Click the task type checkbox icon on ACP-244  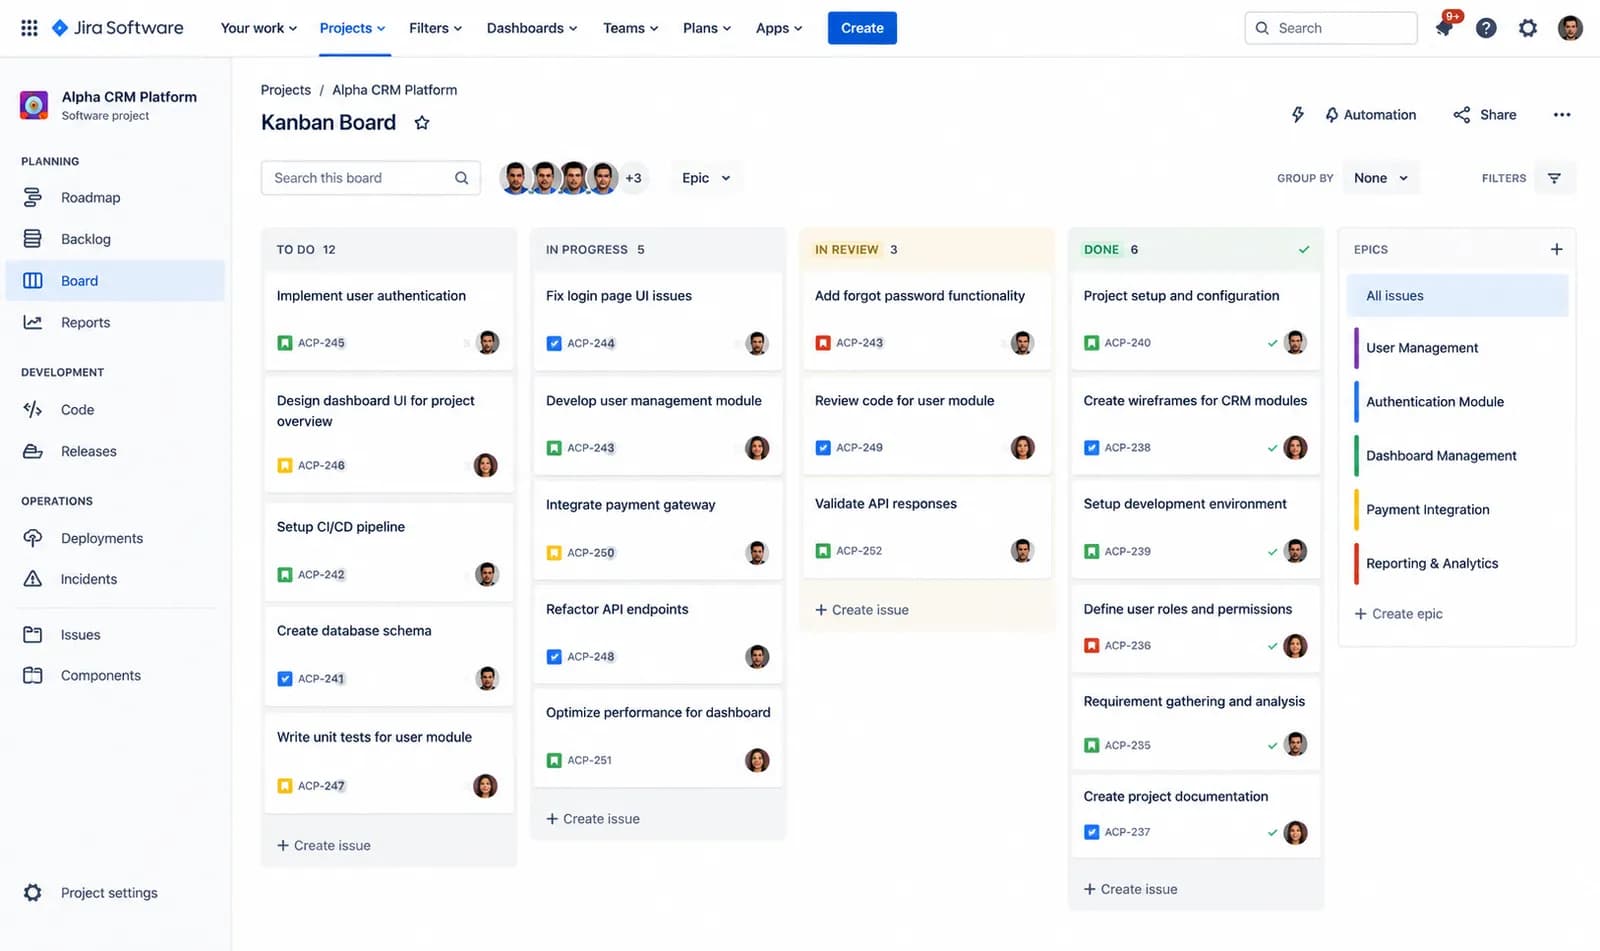(x=554, y=343)
